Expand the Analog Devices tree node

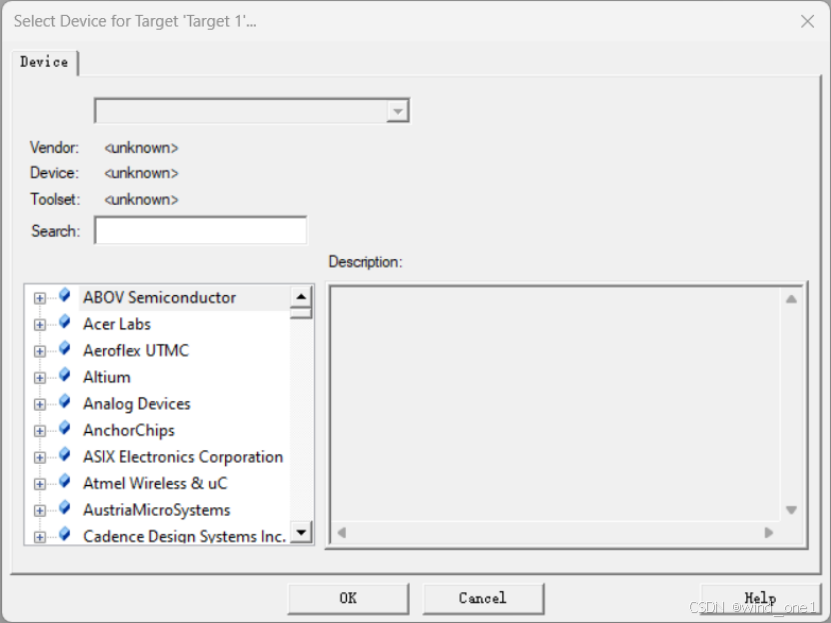pos(39,404)
